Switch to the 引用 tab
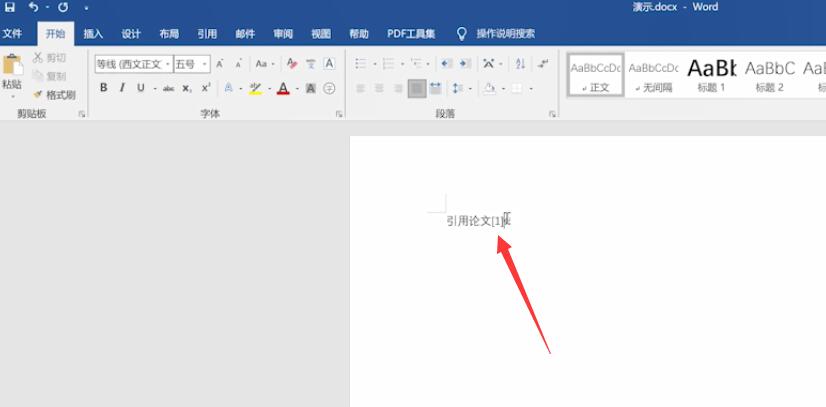 pyautogui.click(x=207, y=34)
